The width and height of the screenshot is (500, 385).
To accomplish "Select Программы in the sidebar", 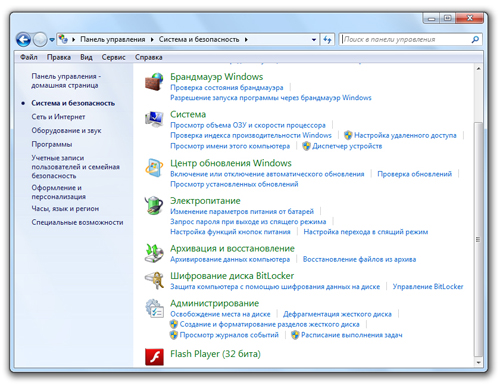I will pos(52,144).
